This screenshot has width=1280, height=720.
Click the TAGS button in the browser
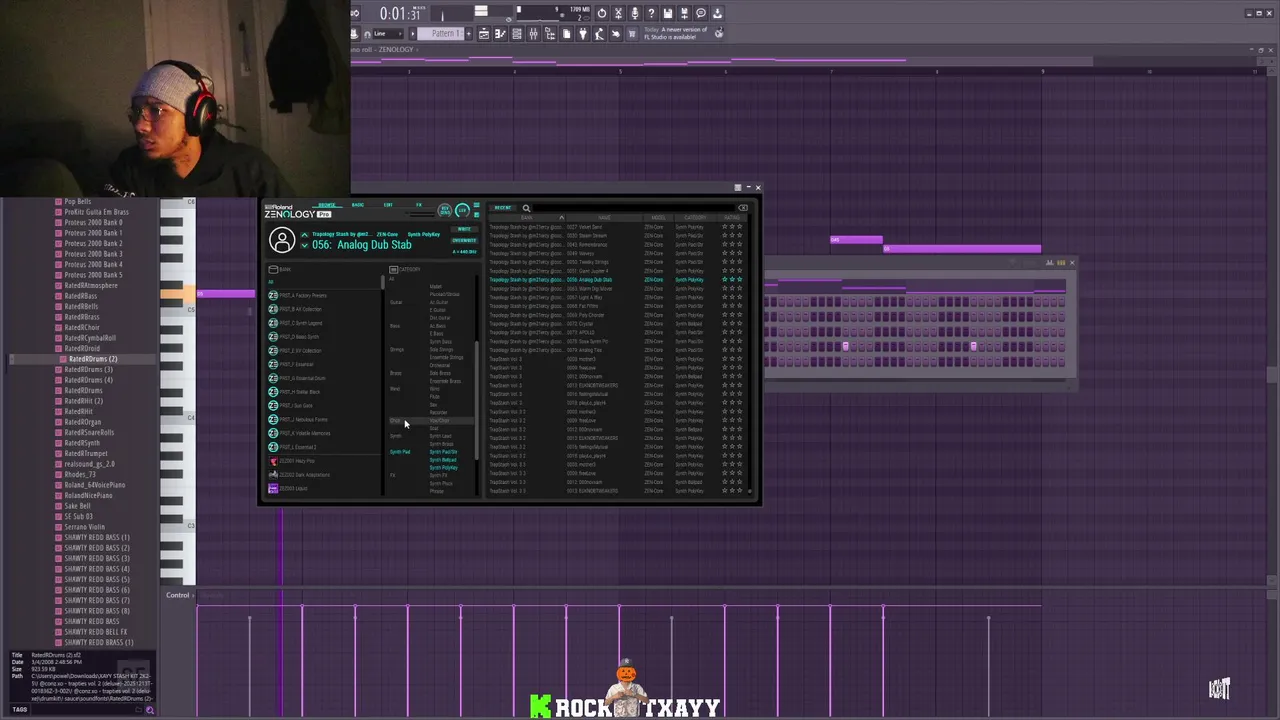pyautogui.click(x=19, y=709)
